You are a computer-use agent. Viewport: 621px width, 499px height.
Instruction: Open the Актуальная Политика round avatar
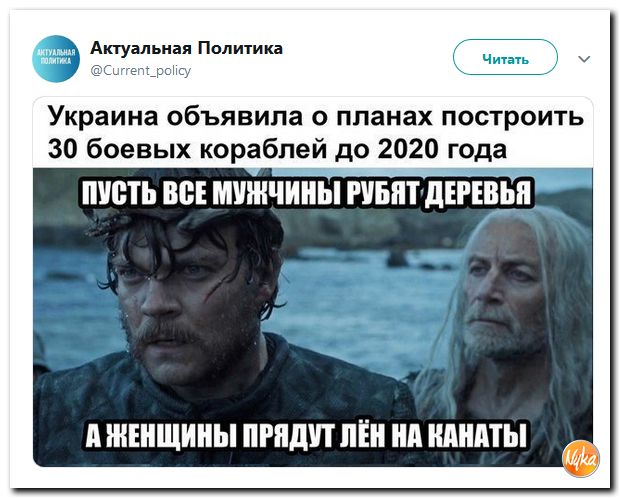pyautogui.click(x=55, y=59)
